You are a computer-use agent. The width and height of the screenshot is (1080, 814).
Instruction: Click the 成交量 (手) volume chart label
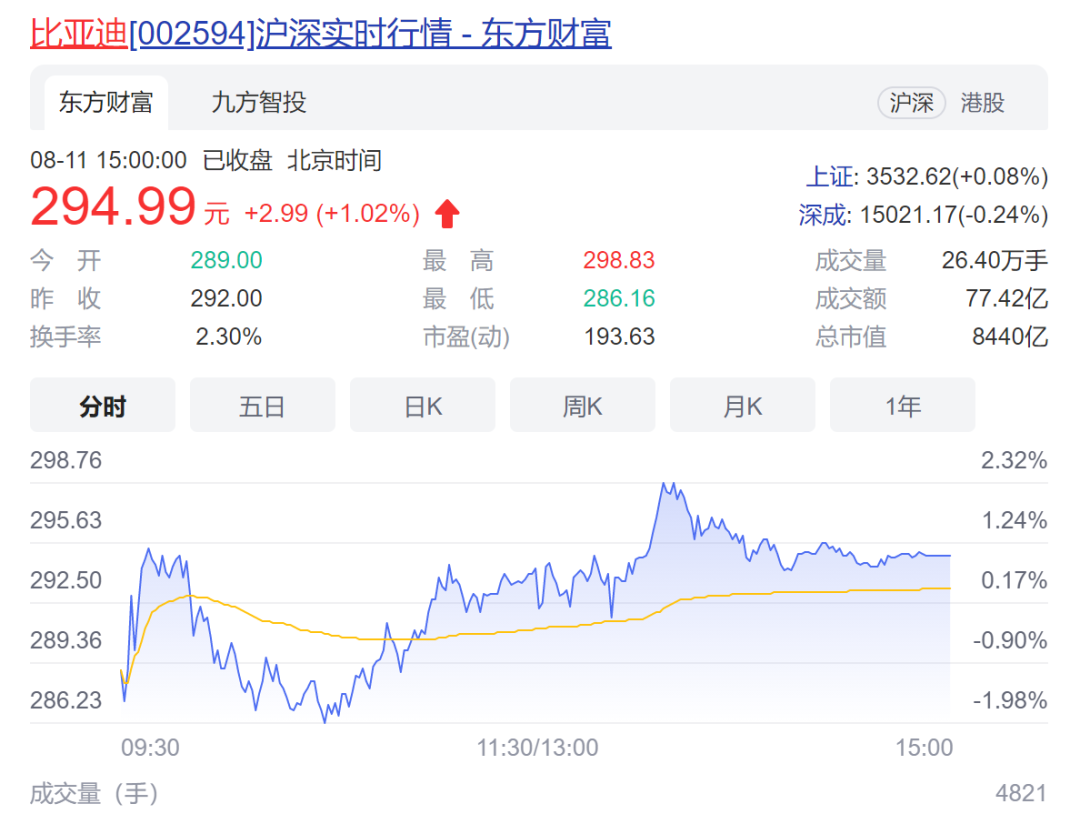coord(94,793)
